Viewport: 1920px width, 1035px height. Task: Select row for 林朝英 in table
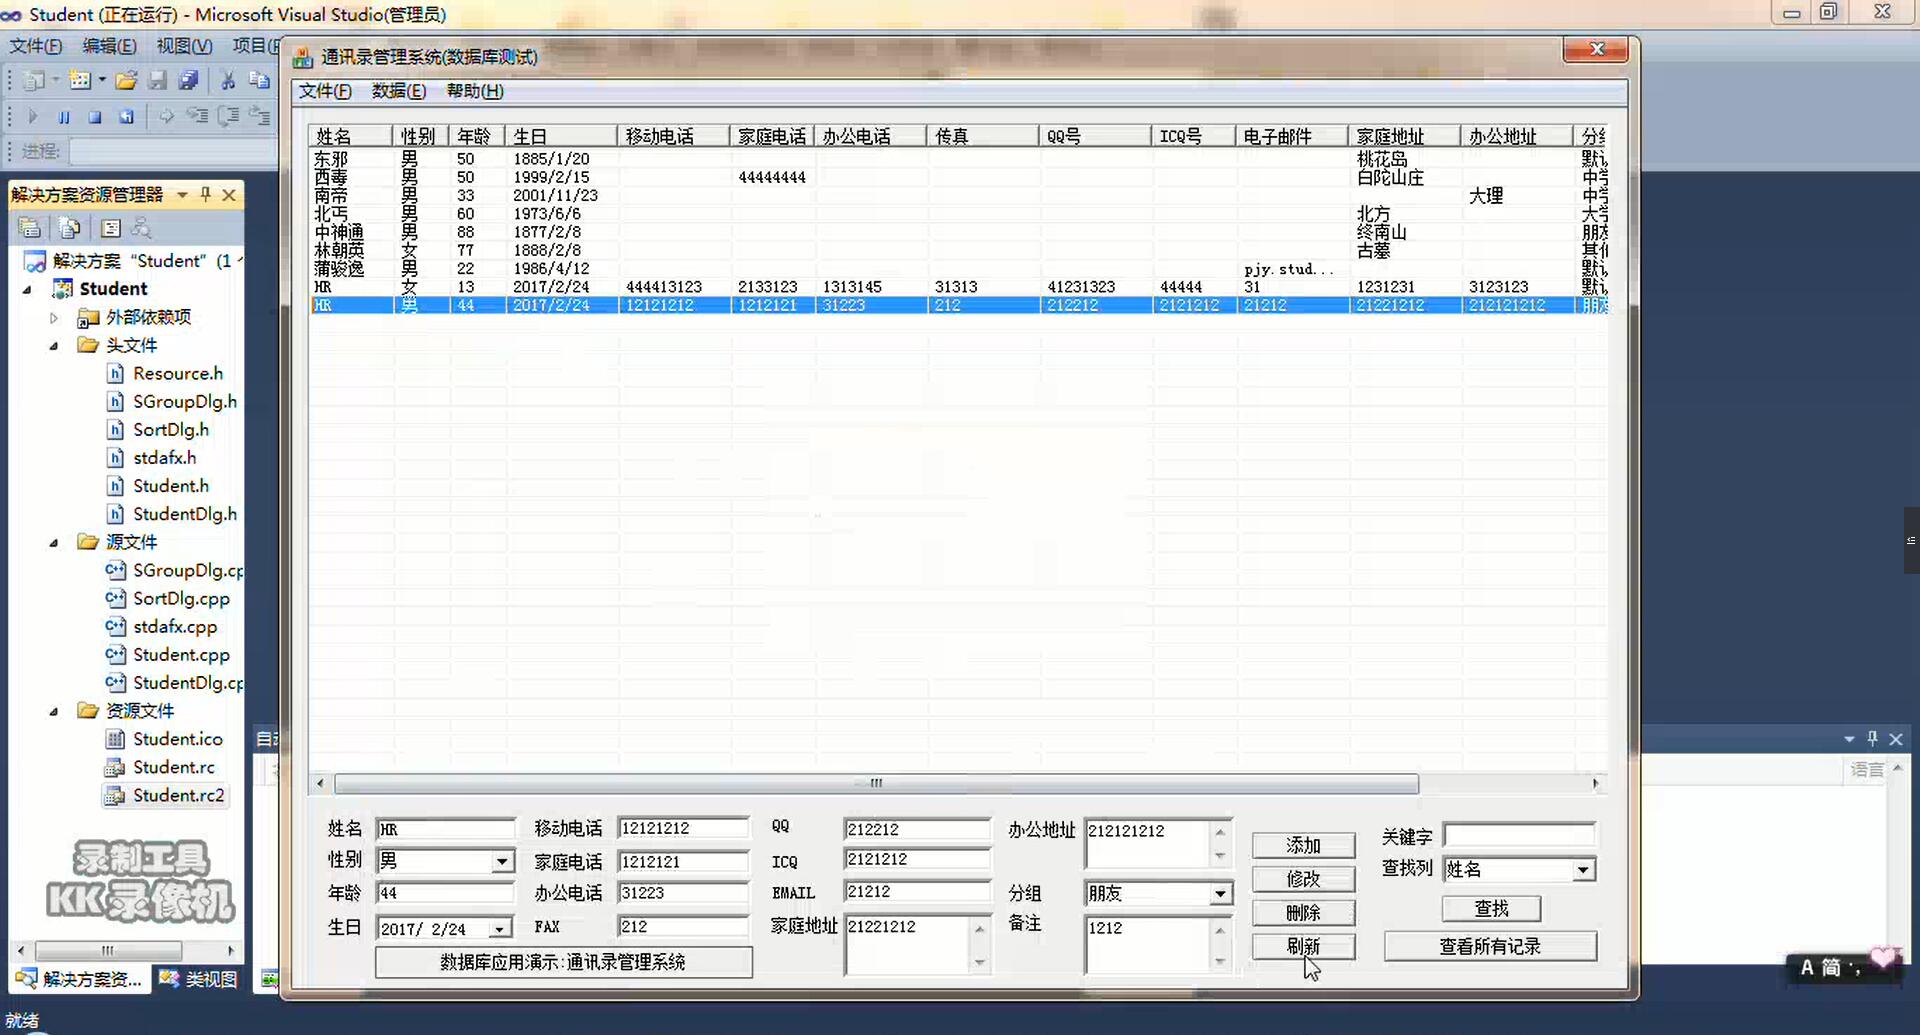958,250
